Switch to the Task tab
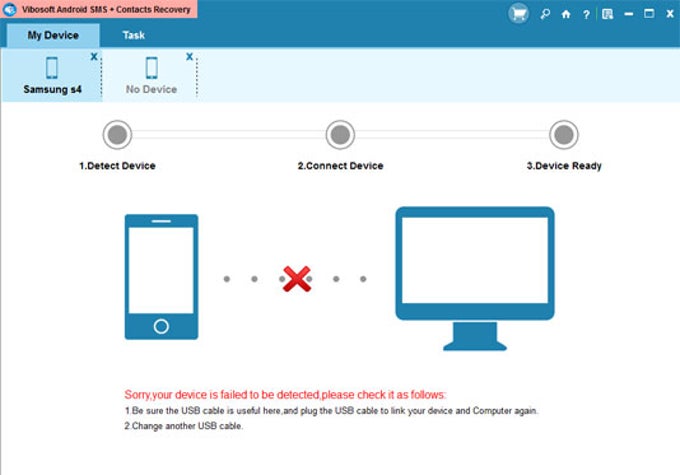Screen dimensions: 680x475 [x=134, y=35]
